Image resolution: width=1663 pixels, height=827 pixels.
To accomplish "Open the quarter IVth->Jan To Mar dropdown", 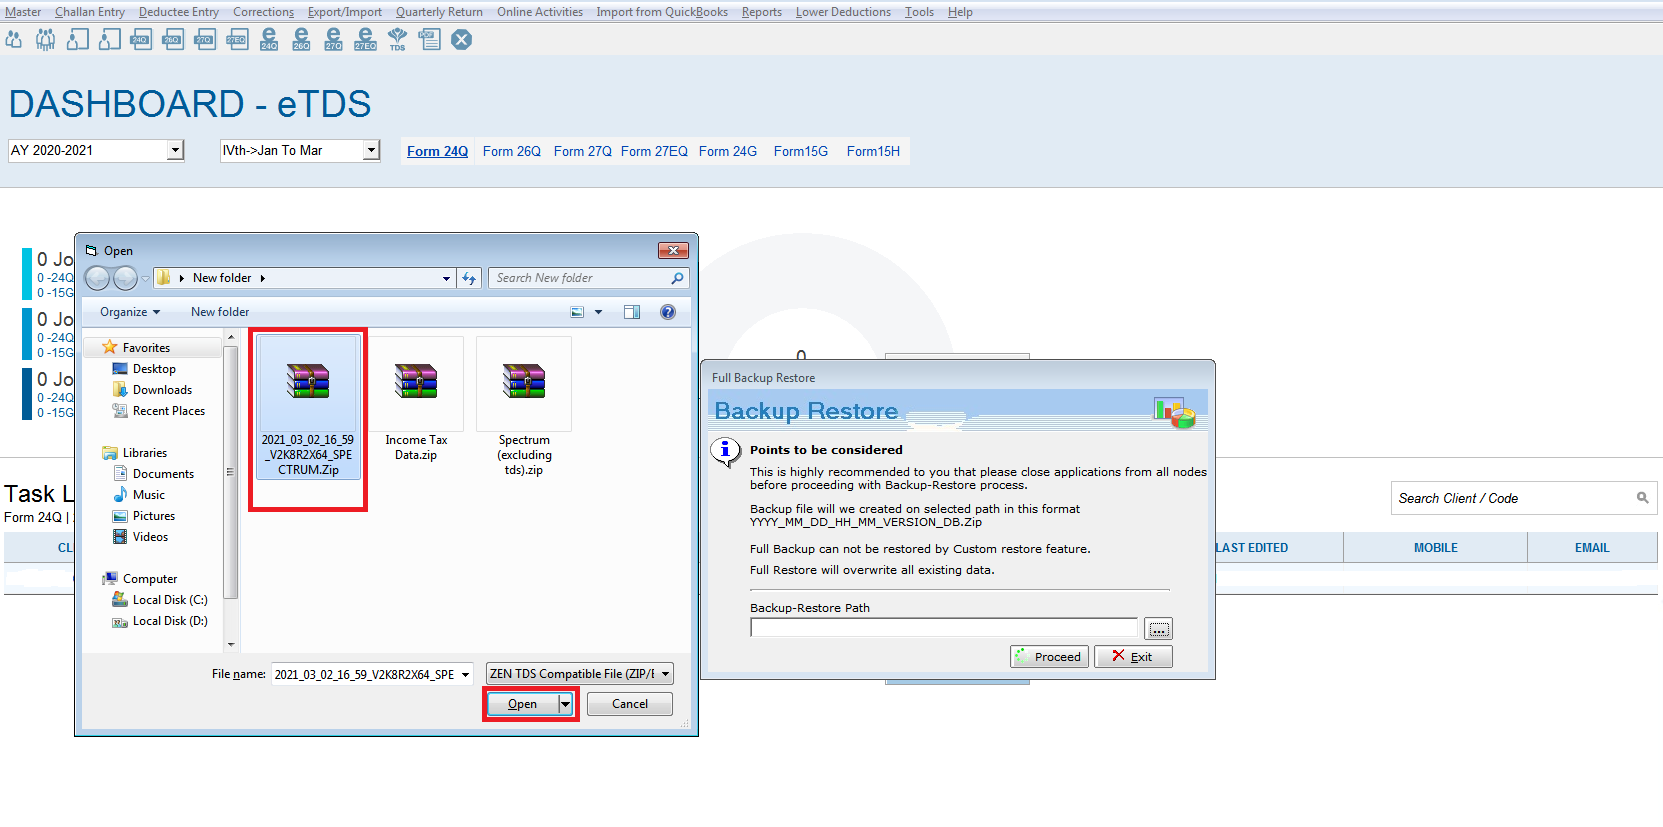I will tap(371, 150).
